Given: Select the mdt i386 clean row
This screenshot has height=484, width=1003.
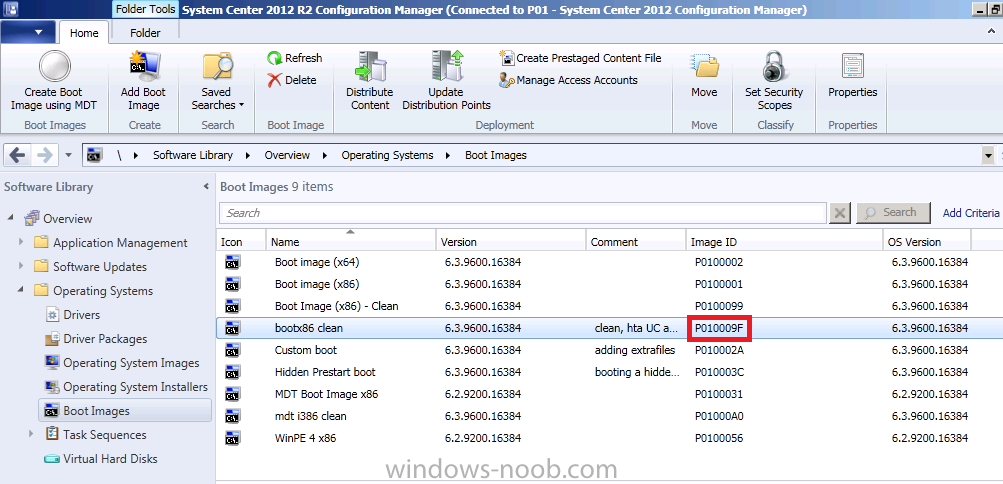Looking at the screenshot, I should coord(610,416).
